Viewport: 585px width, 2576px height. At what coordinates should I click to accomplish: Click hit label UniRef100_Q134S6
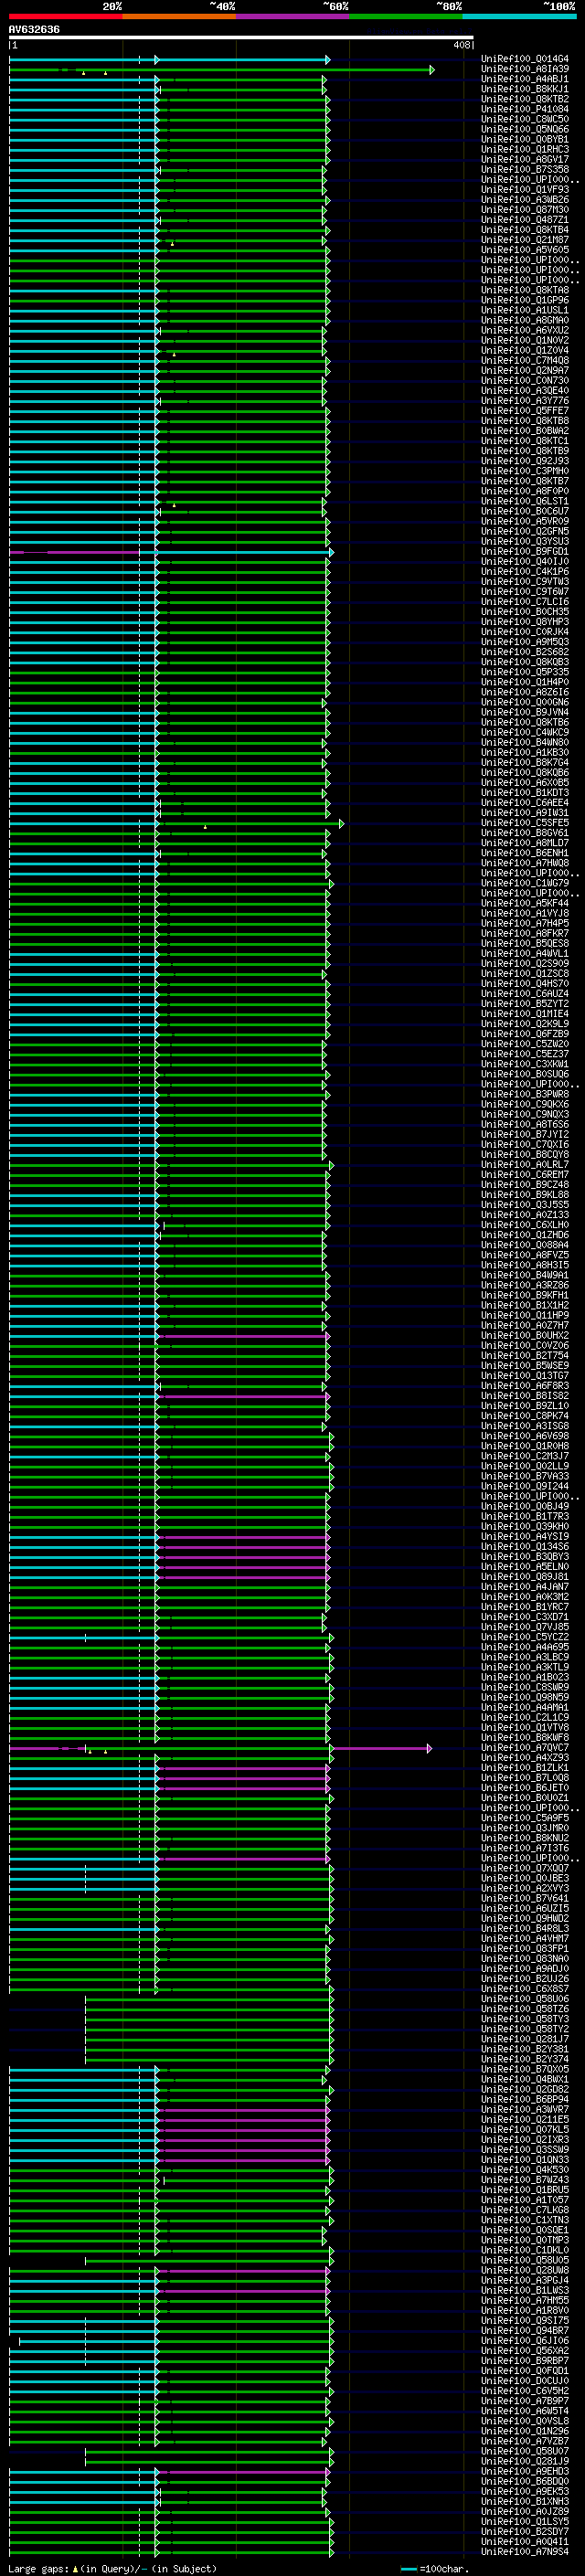[524, 1546]
